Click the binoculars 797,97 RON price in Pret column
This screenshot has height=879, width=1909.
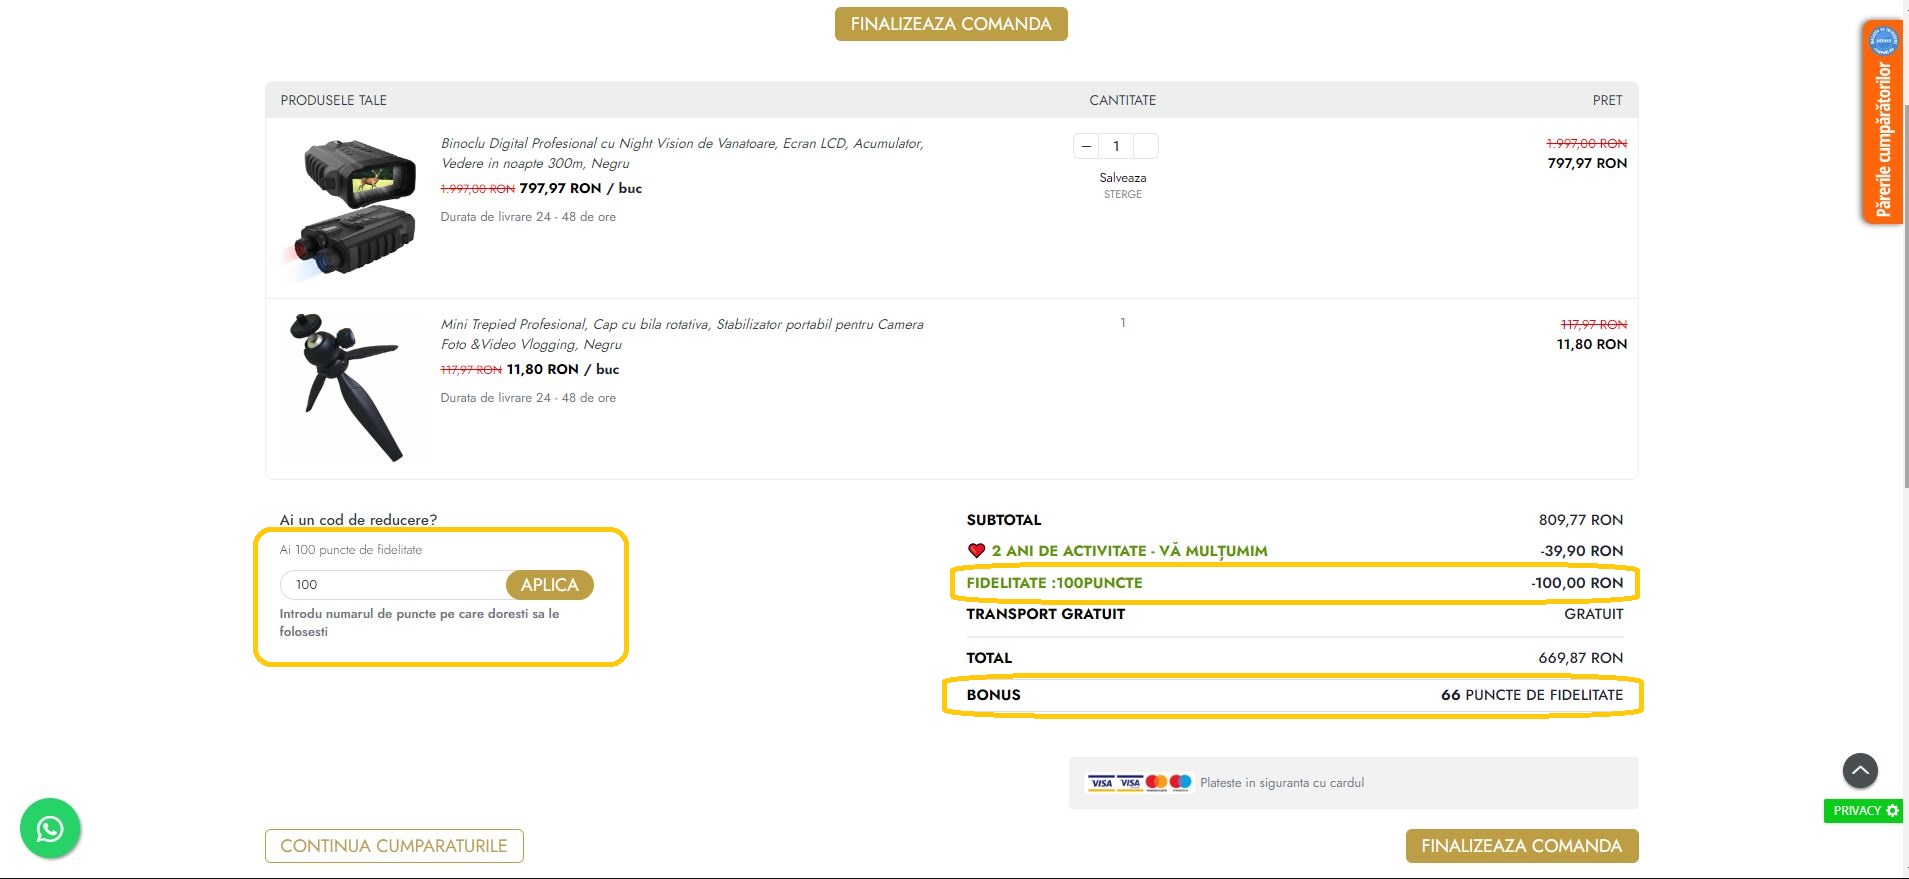point(1587,163)
